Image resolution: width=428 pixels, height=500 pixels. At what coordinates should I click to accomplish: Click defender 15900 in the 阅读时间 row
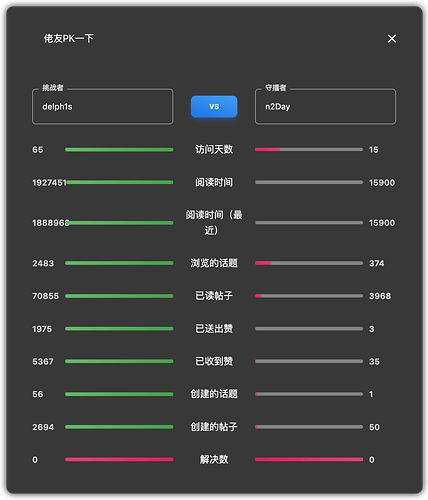click(382, 183)
